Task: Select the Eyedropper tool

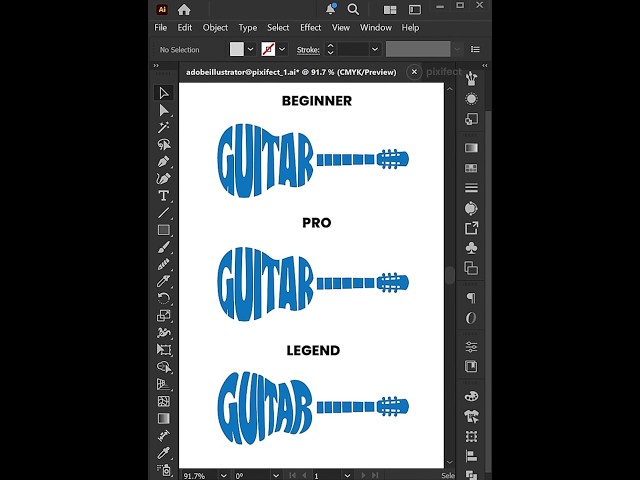Action: (164, 453)
